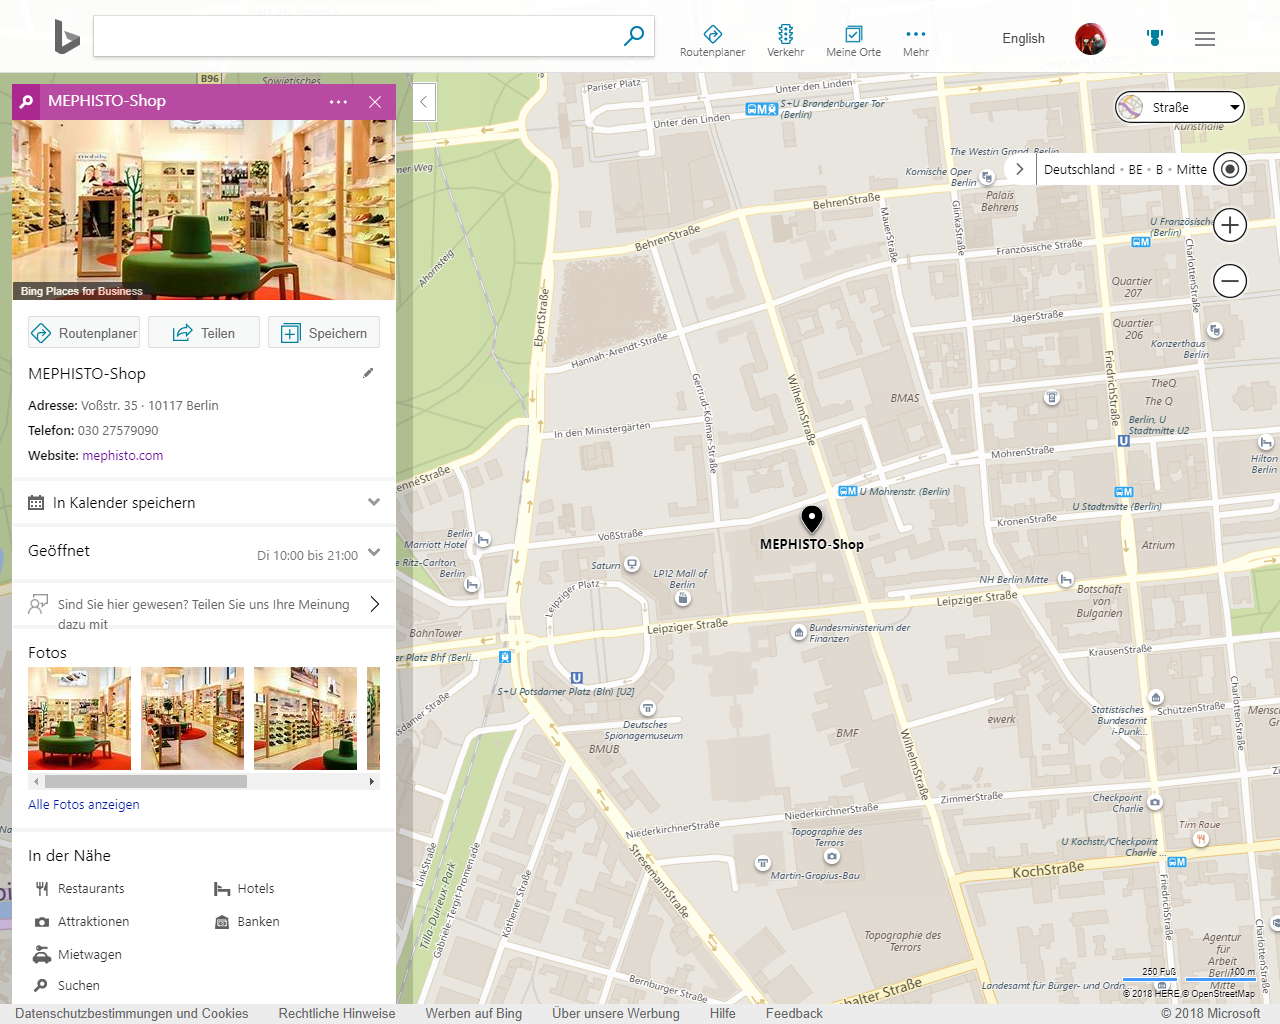Zoom out on the map
Viewport: 1280px width, 1024px height.
1230,281
